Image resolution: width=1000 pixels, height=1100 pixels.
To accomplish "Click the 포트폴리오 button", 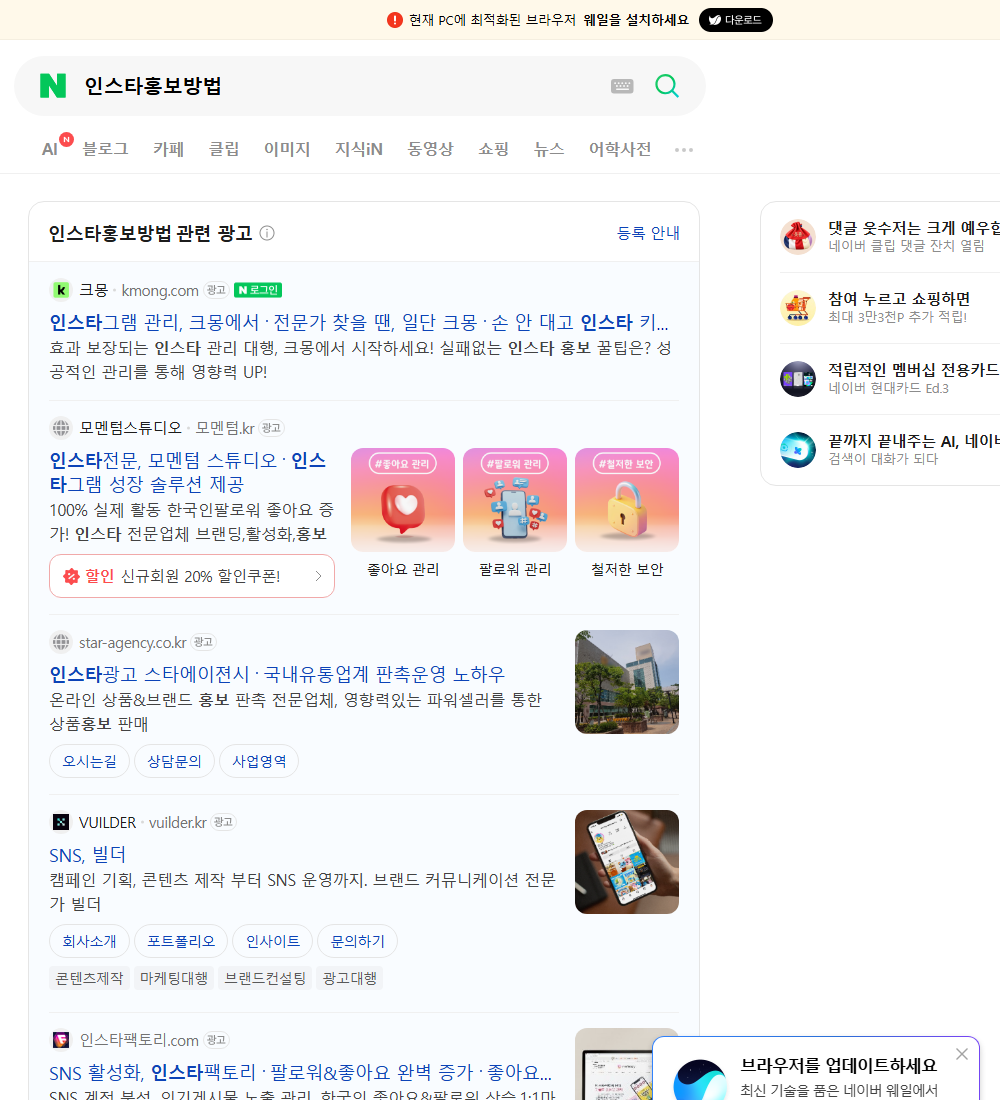I will click(181, 941).
